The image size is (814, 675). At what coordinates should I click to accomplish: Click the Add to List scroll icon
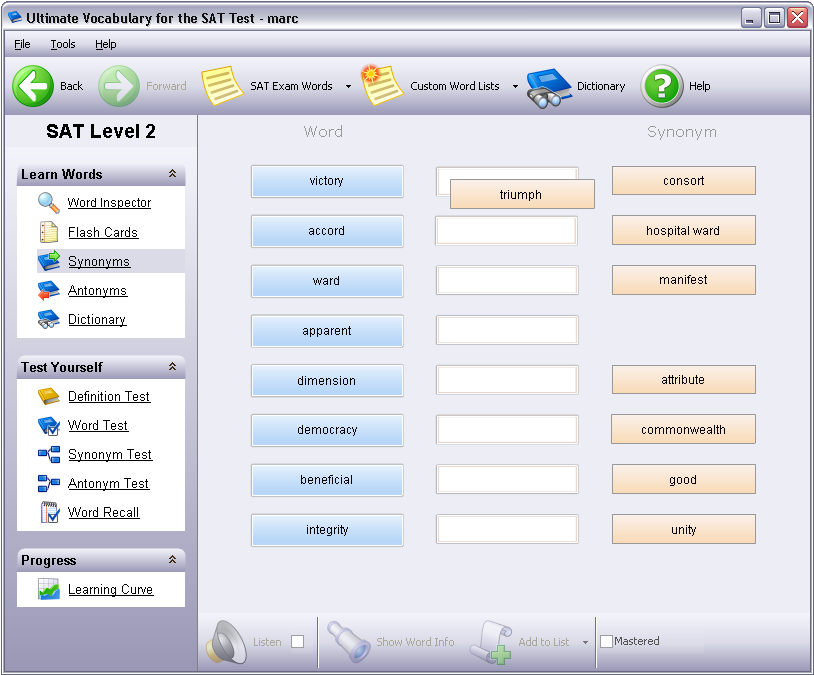[491, 642]
